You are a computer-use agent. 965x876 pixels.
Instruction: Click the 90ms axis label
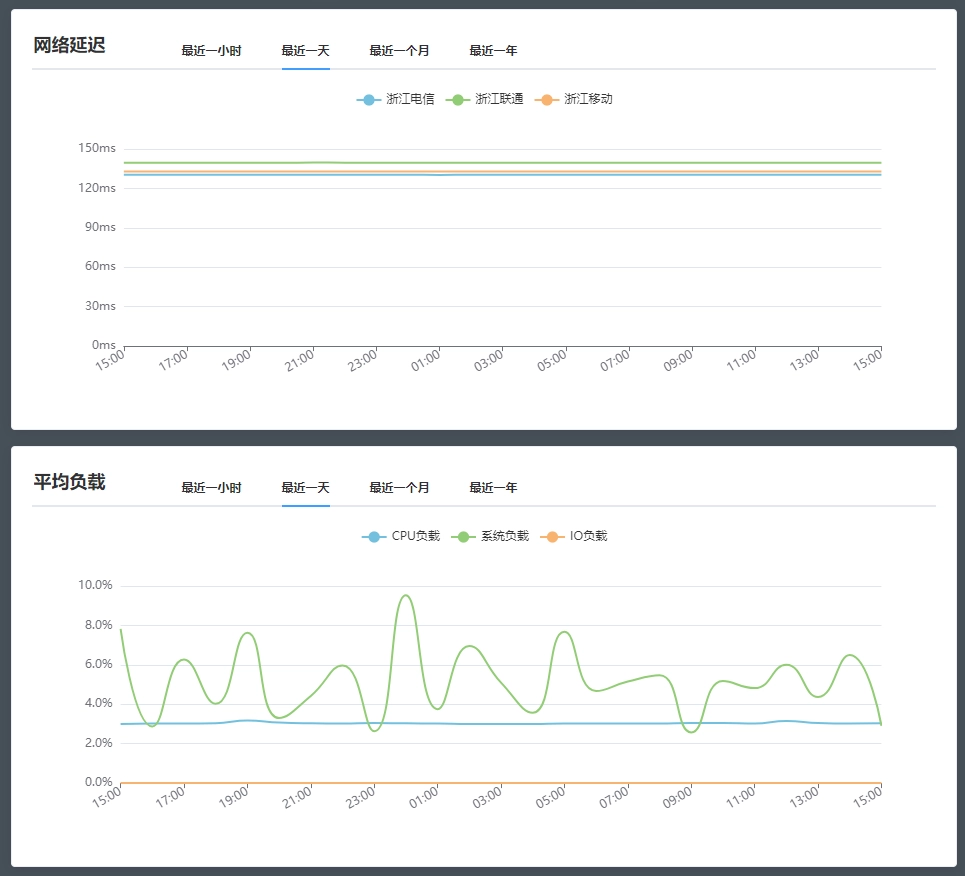(x=100, y=227)
